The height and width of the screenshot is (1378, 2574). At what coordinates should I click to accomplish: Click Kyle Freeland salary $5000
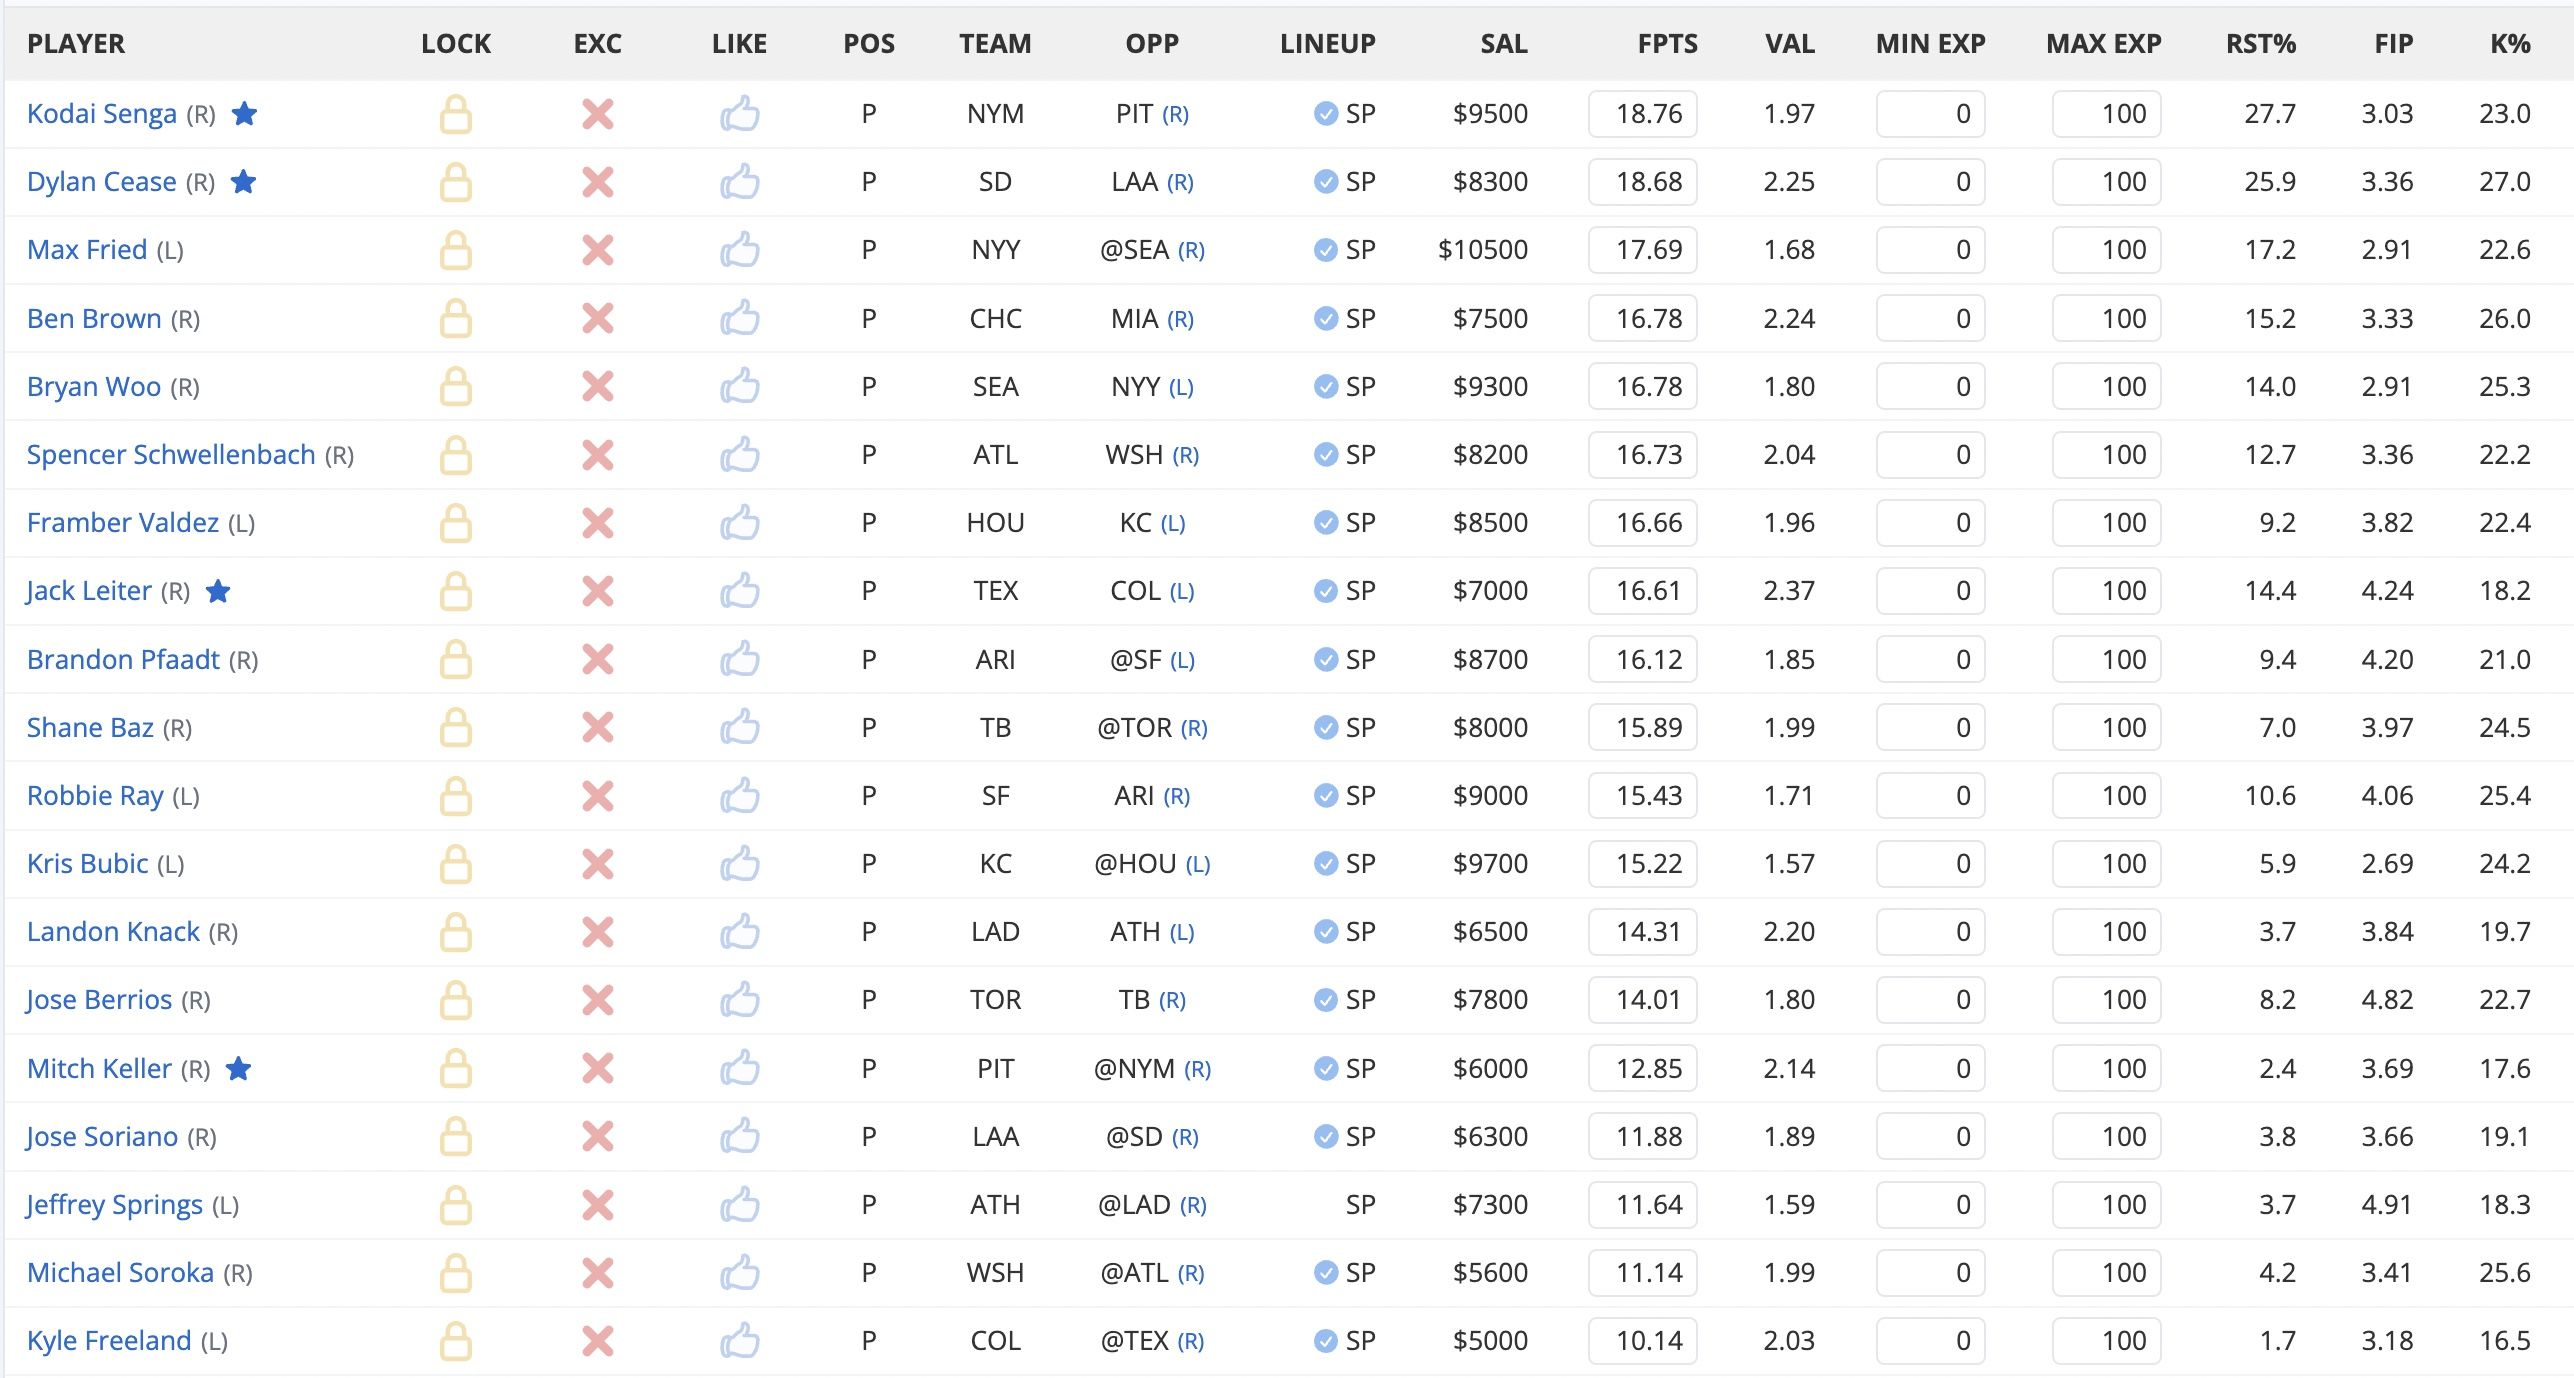[1490, 1341]
